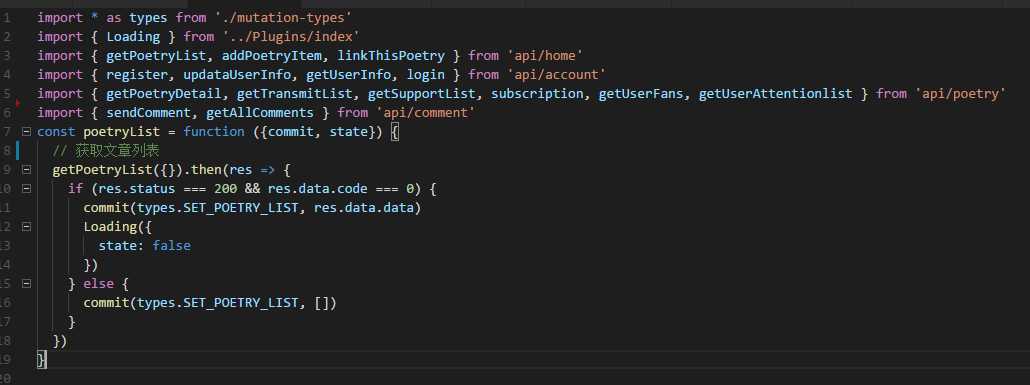Image resolution: width=1030 pixels, height=385 pixels.
Task: Collapse the poetryList function fold on line 7
Action: pos(26,131)
